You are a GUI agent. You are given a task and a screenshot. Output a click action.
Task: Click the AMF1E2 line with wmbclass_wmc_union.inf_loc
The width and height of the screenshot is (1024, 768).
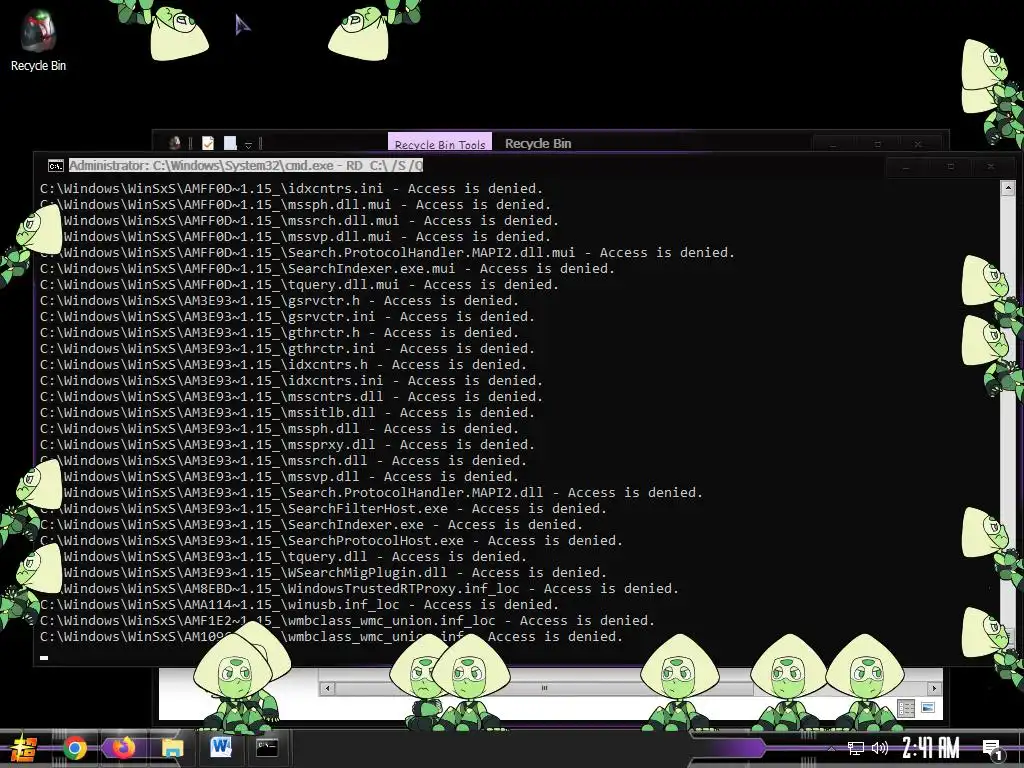(347, 620)
